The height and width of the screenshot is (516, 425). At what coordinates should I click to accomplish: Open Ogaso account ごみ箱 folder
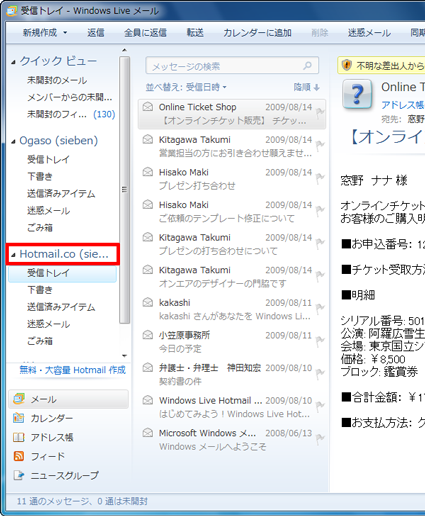coord(40,228)
